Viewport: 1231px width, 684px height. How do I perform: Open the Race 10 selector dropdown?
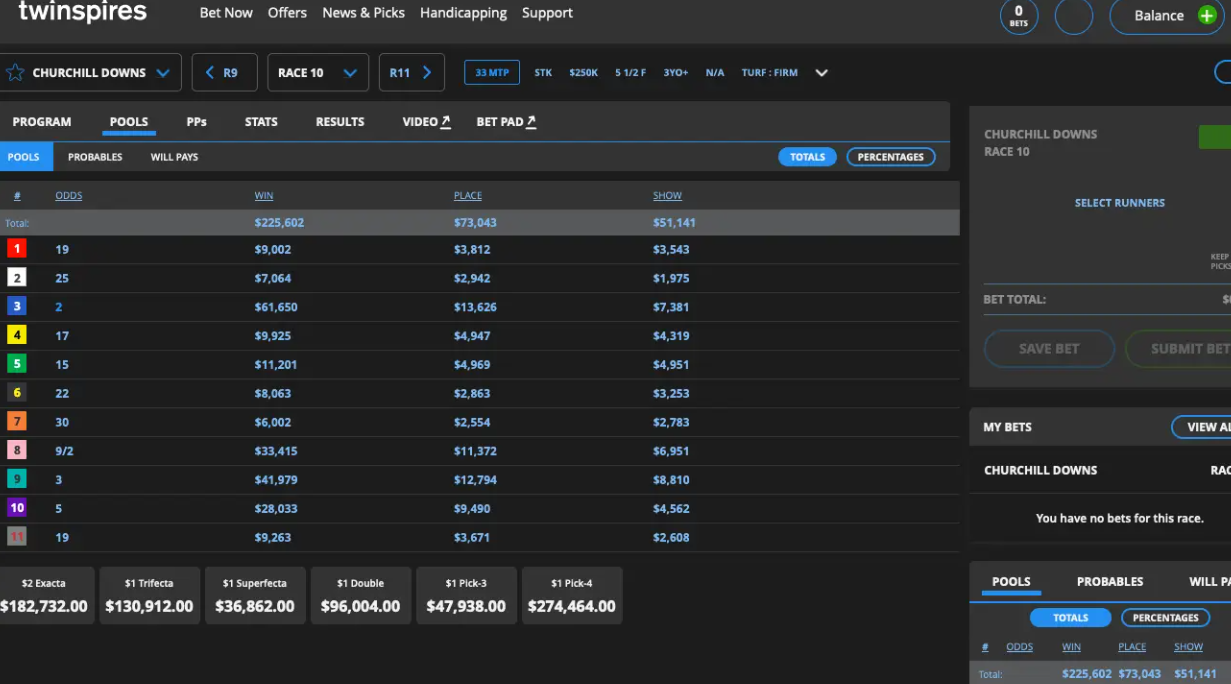pos(318,73)
